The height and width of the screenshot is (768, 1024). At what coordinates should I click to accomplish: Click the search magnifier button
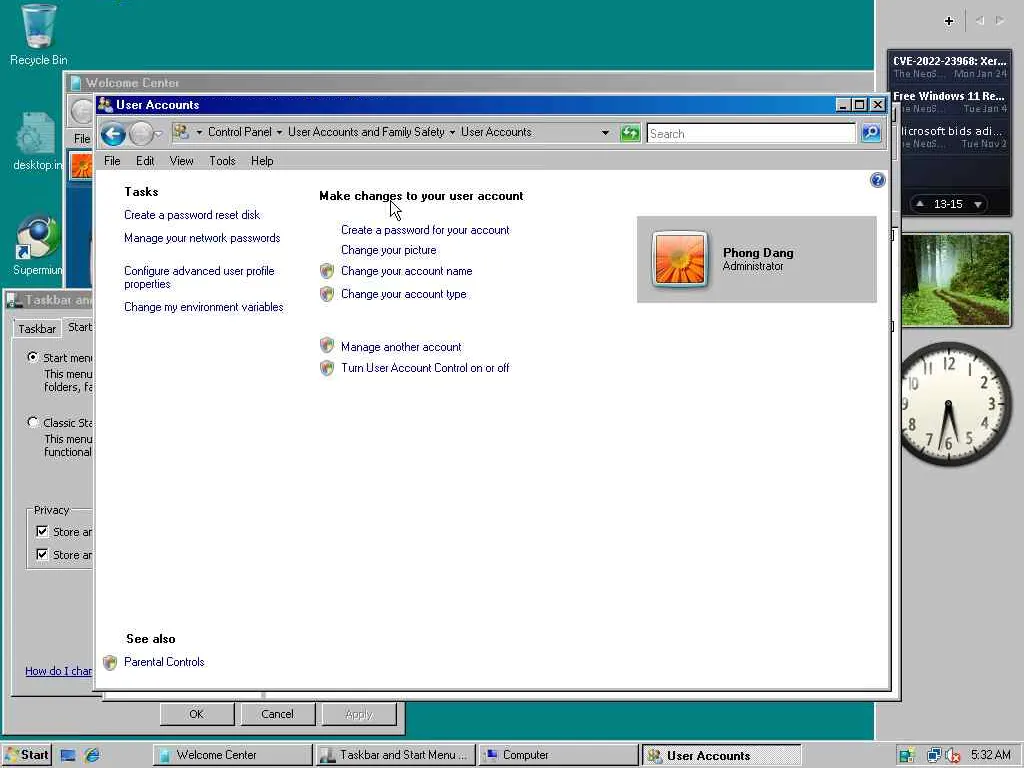(x=871, y=133)
